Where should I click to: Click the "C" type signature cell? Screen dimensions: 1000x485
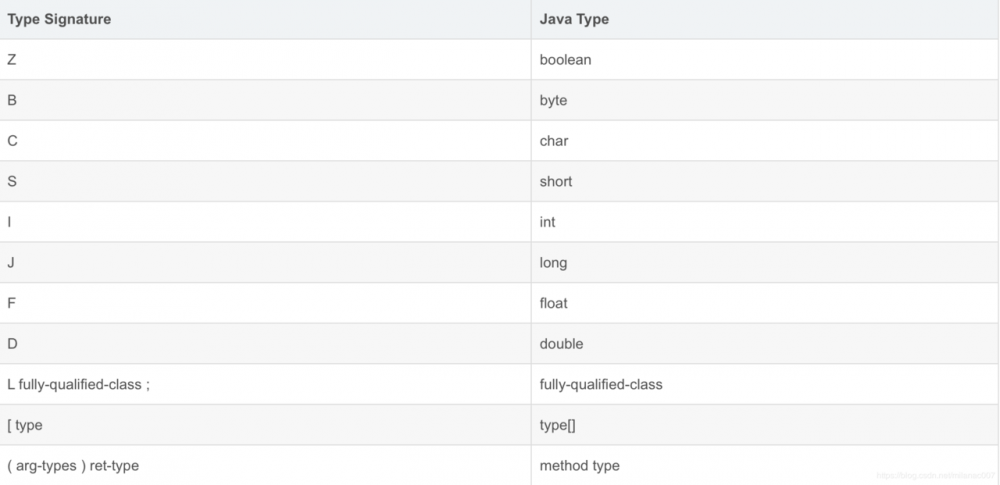click(x=12, y=141)
